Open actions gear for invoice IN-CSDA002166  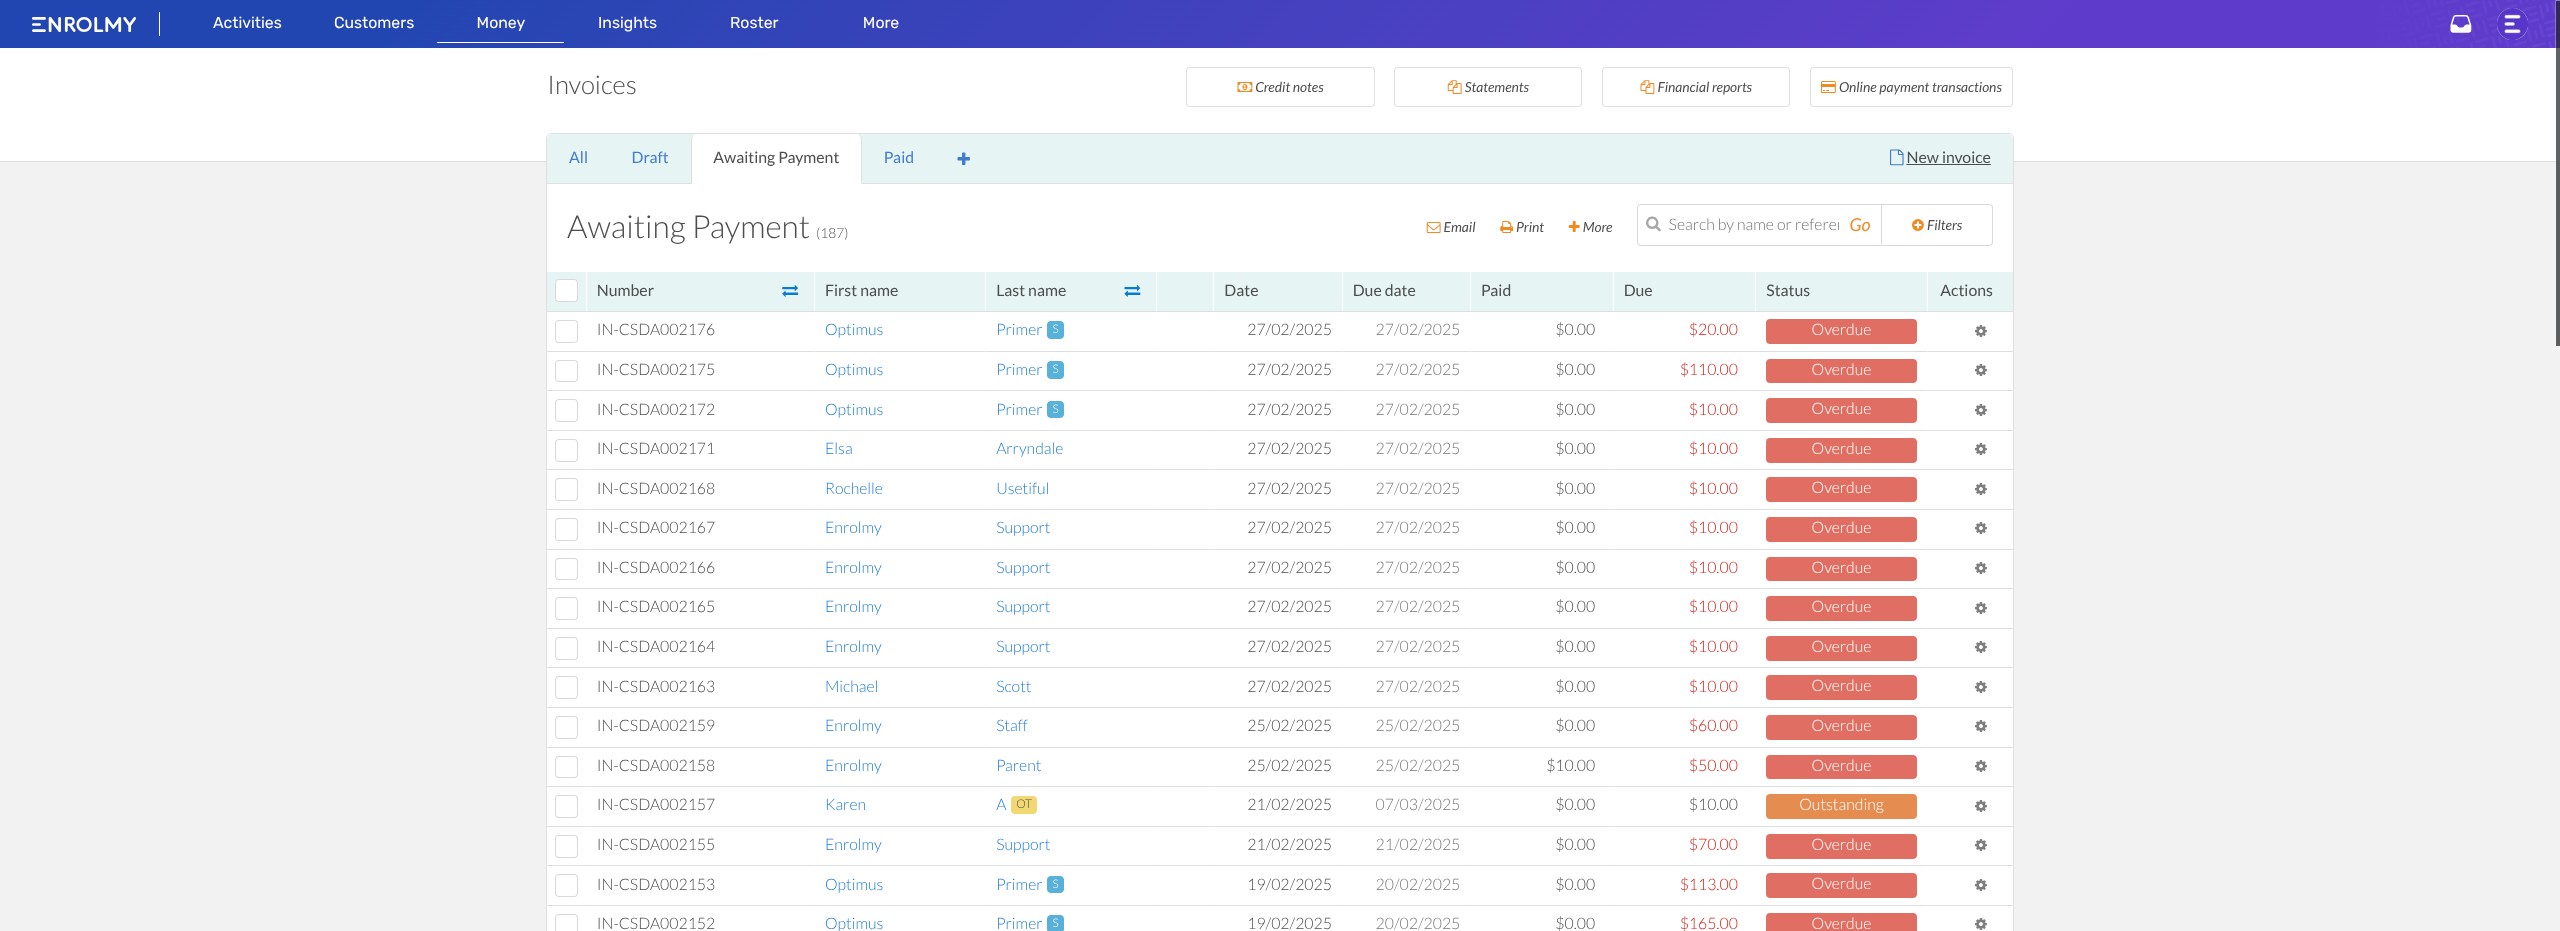coord(1980,568)
